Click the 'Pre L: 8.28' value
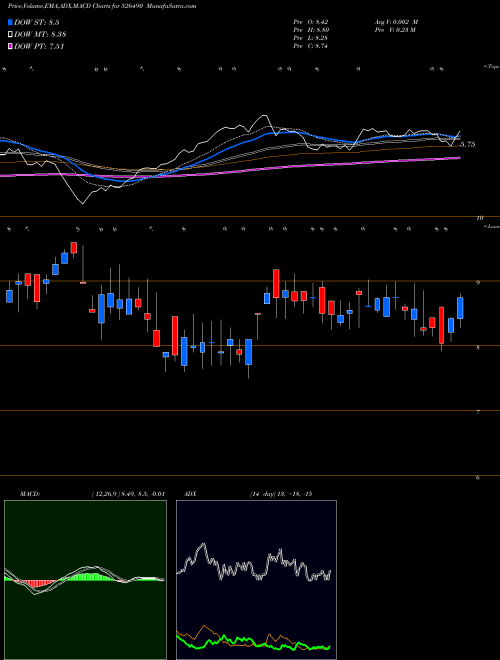 click(x=311, y=38)
